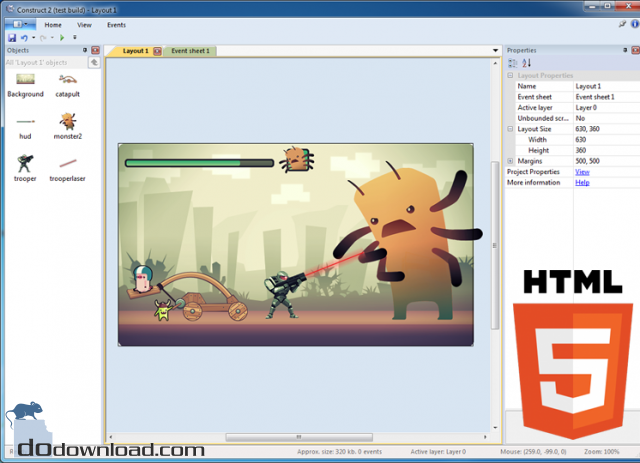Open the Home ribbon tab
This screenshot has height=463, width=640.
53,25
